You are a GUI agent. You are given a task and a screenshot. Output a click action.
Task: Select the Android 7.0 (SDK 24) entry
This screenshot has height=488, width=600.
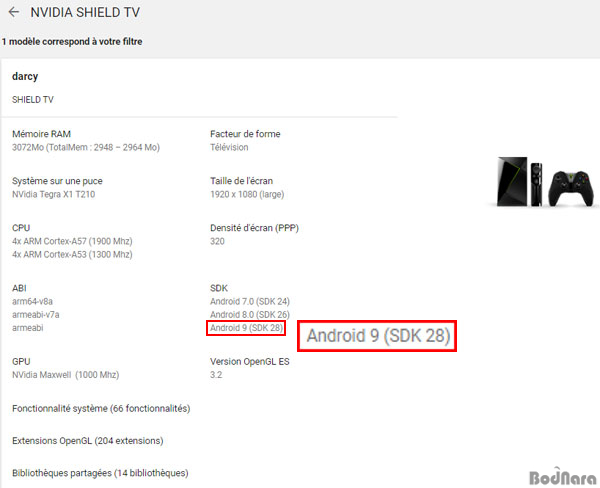[249, 302]
